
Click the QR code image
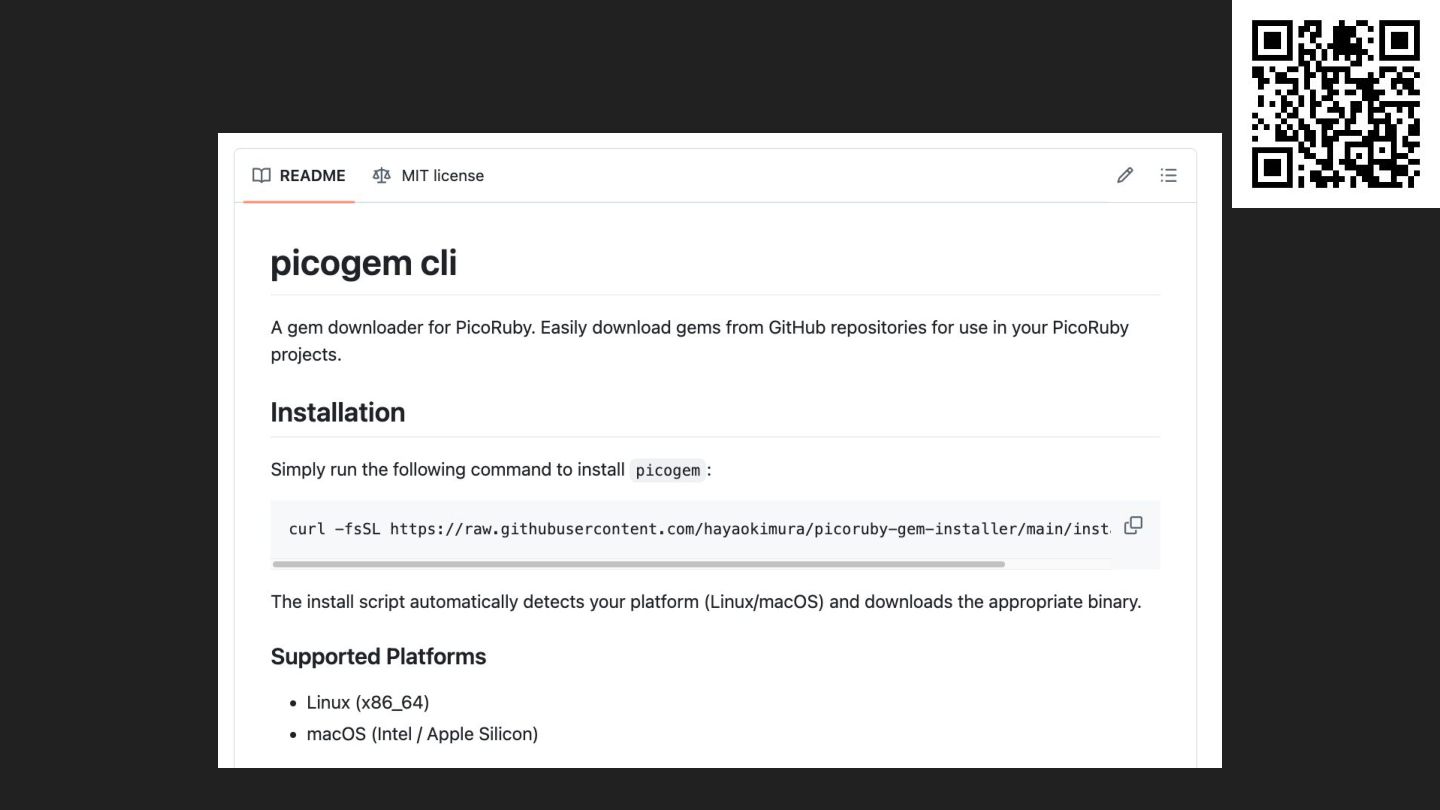[x=1335, y=104]
